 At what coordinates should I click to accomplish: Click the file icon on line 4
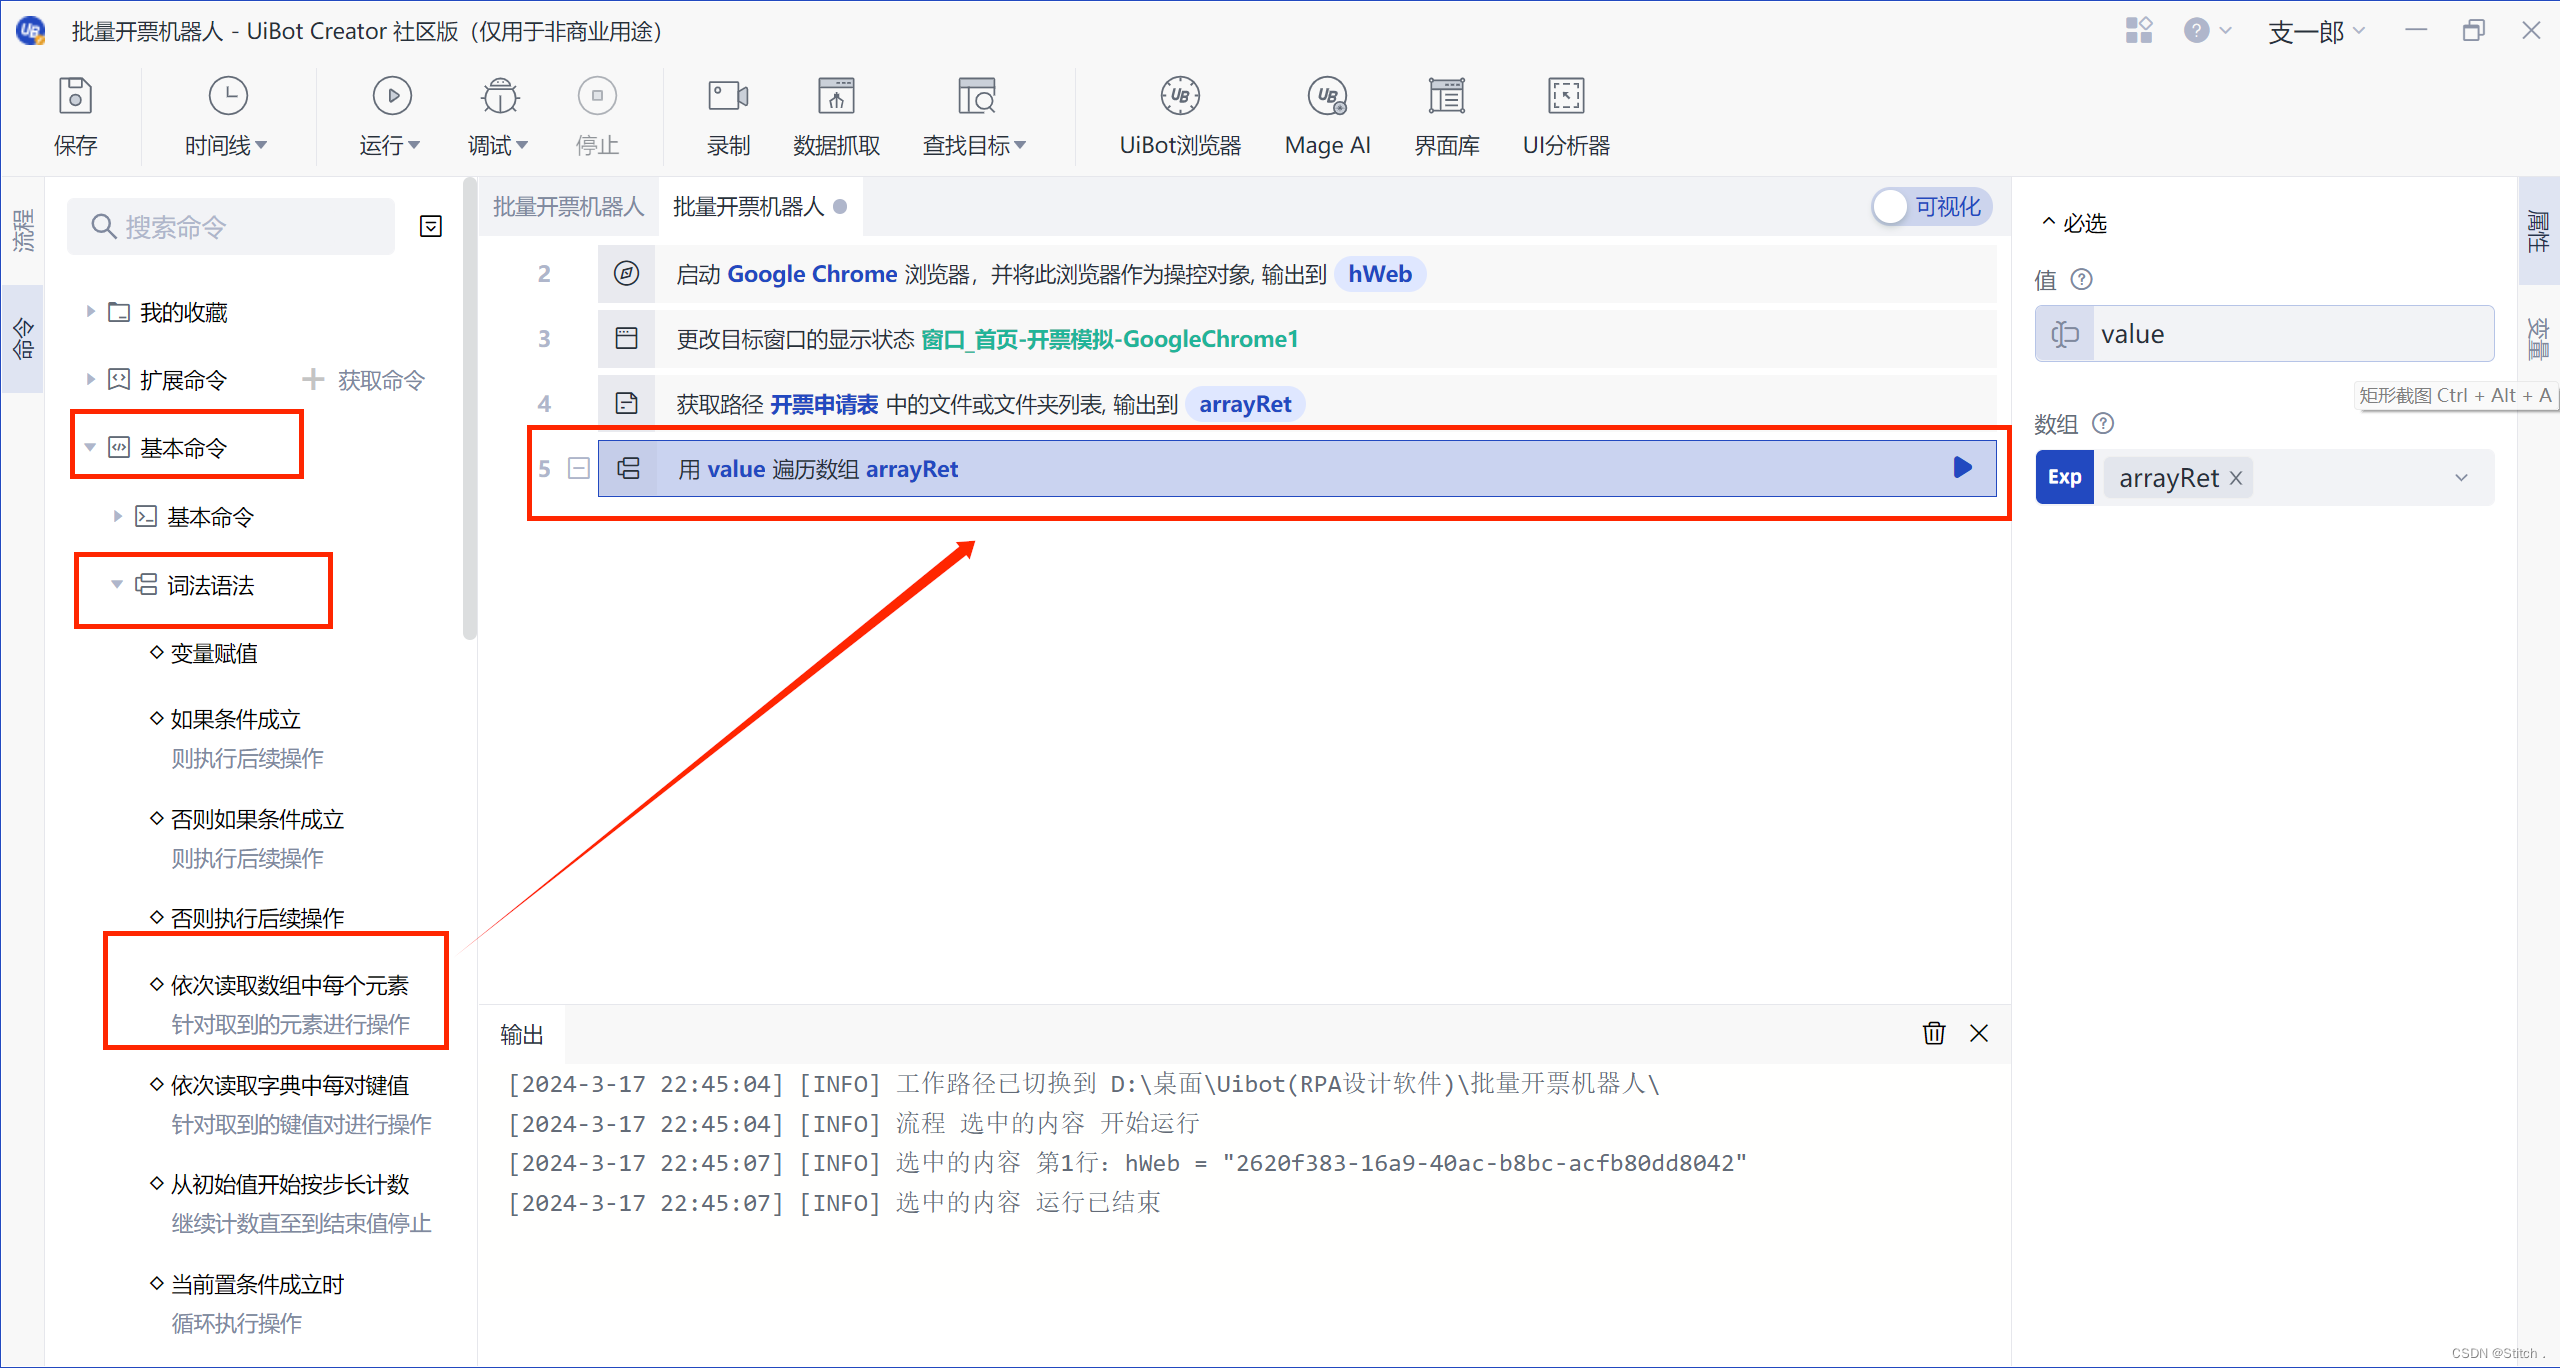(x=626, y=403)
